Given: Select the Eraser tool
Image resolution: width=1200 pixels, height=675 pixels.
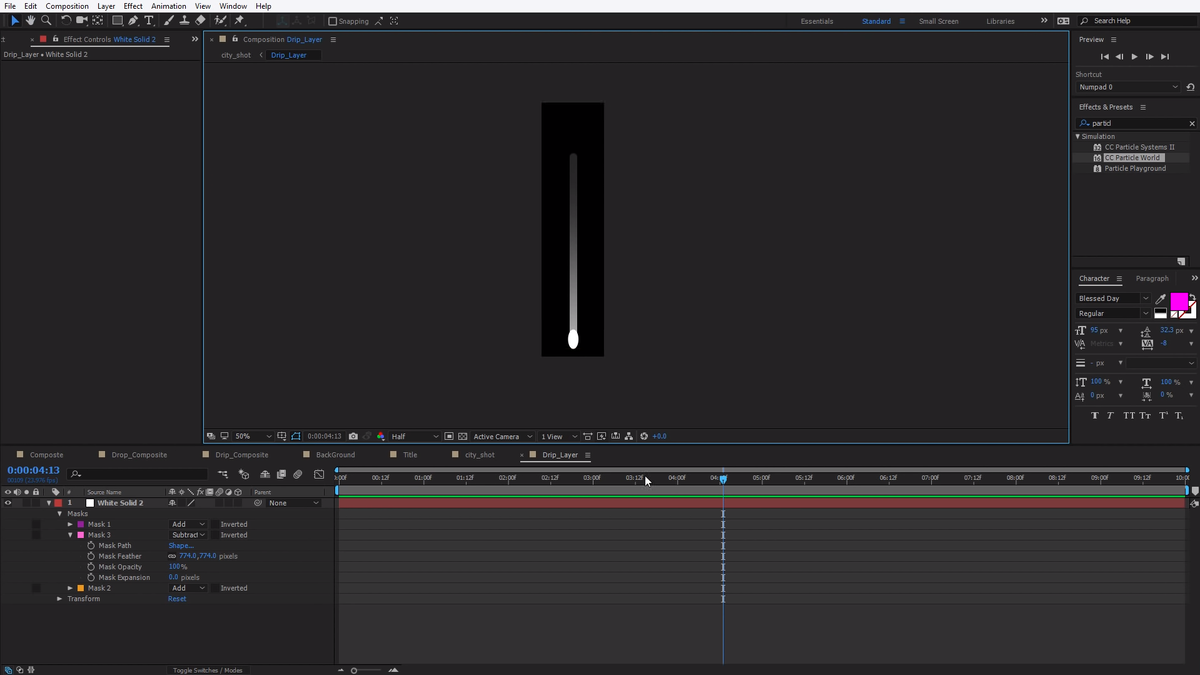Looking at the screenshot, I should (x=200, y=20).
